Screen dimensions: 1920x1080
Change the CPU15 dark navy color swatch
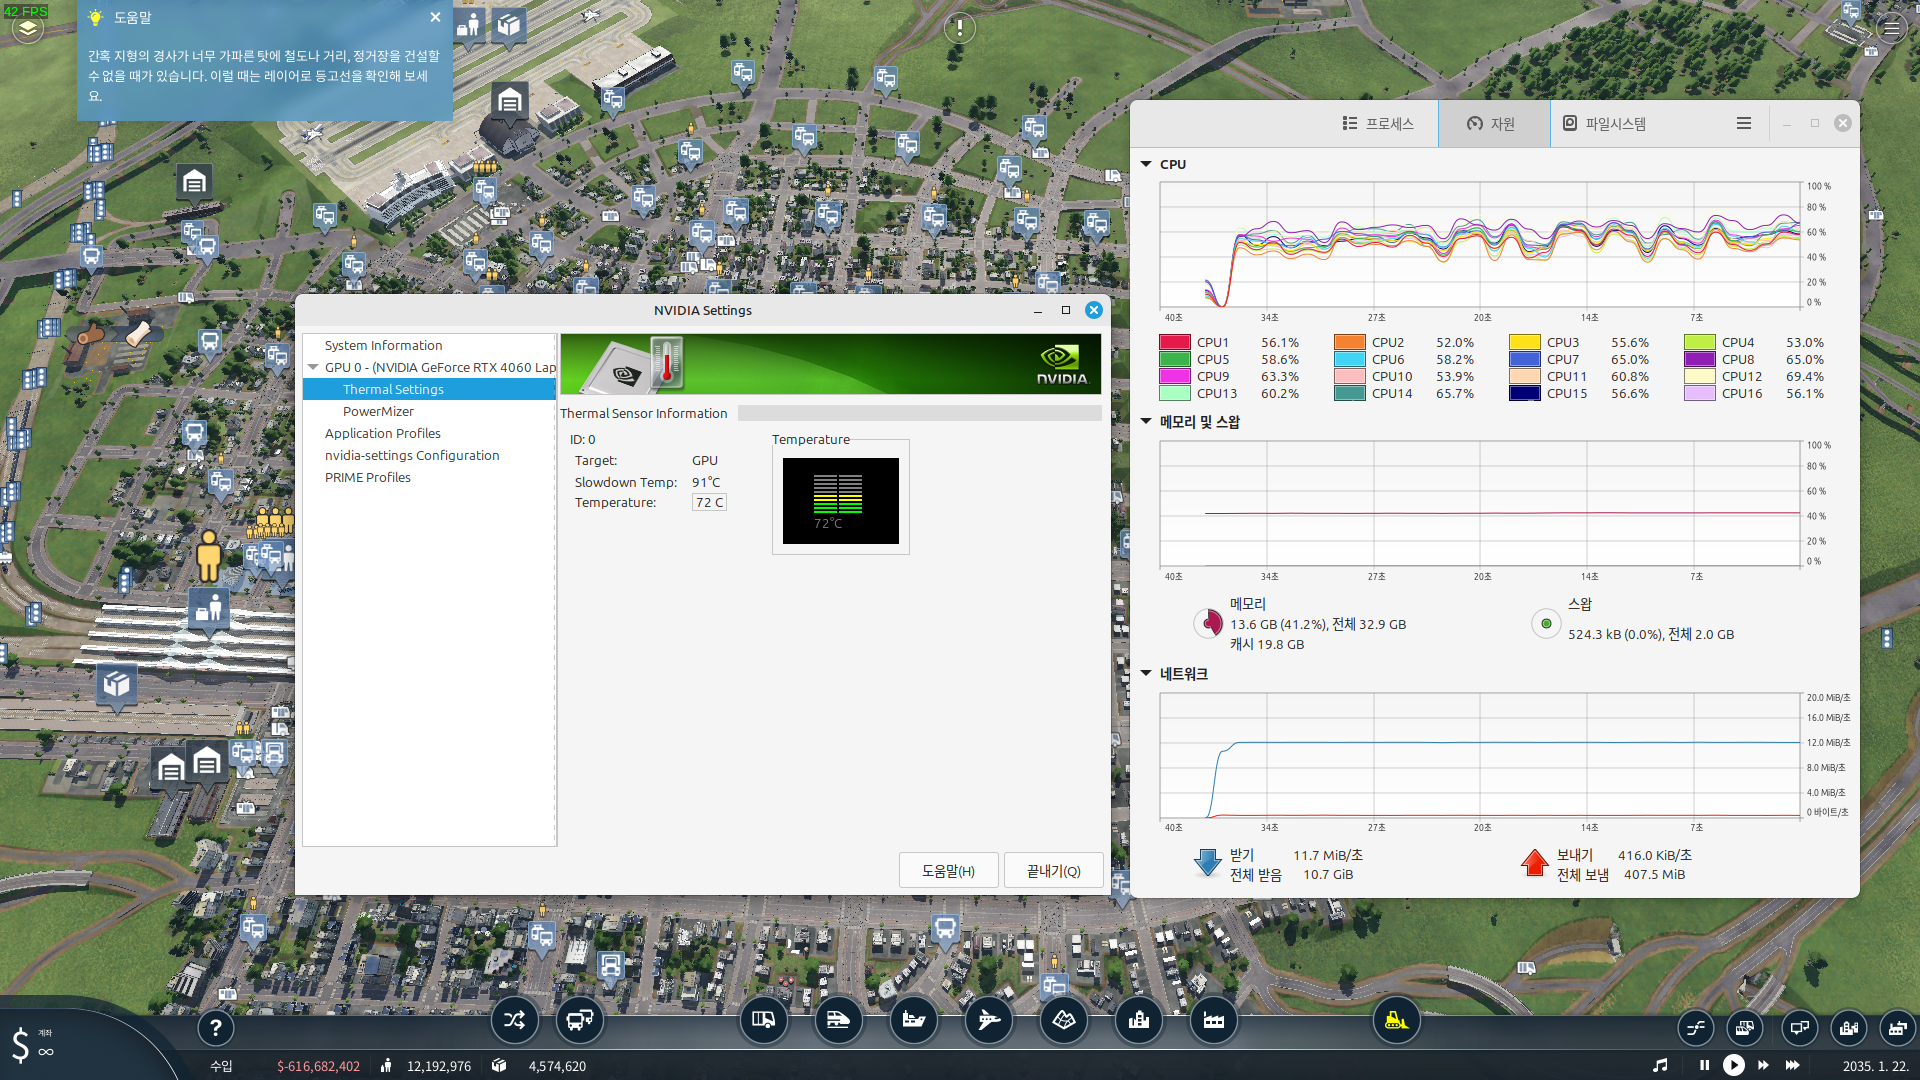point(1524,393)
